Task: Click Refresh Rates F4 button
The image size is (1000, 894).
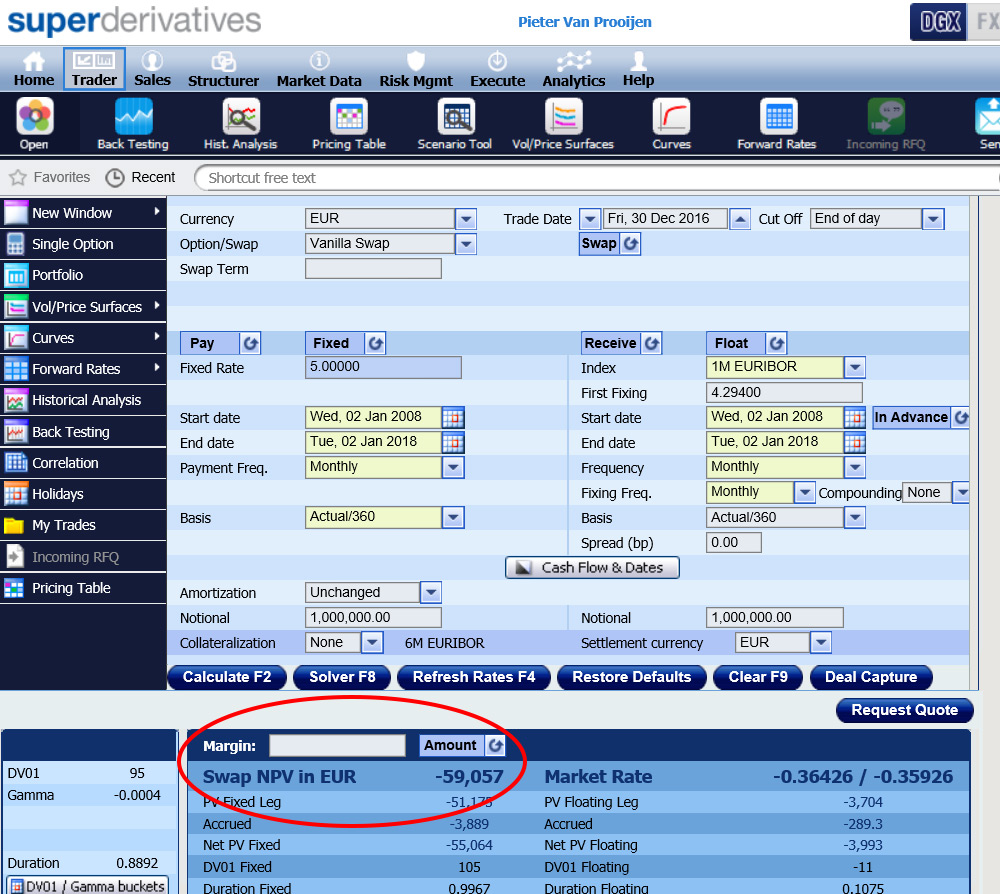Action: tap(474, 677)
